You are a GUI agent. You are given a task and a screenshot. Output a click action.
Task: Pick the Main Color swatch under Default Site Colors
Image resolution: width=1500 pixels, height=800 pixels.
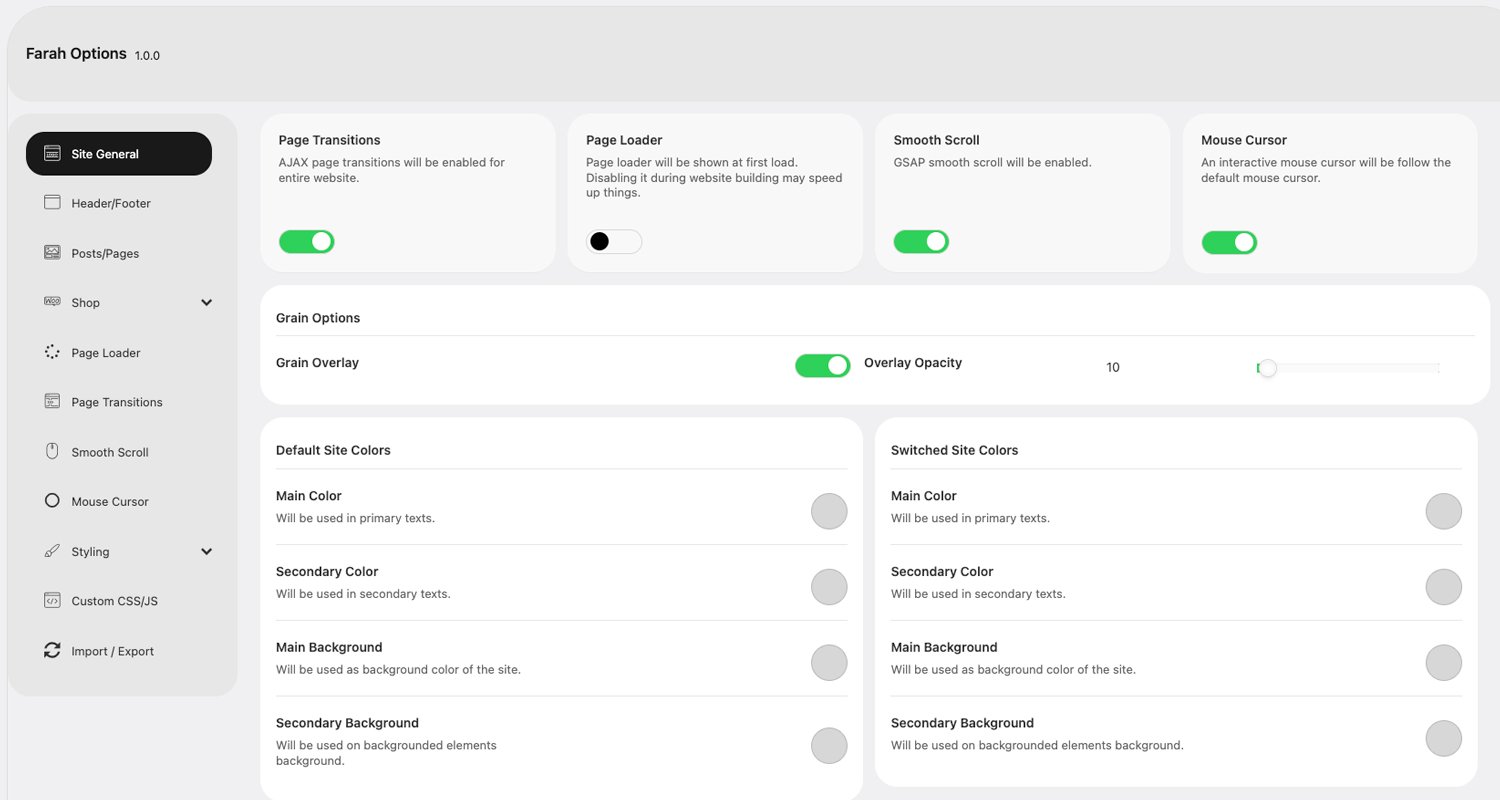(x=828, y=511)
